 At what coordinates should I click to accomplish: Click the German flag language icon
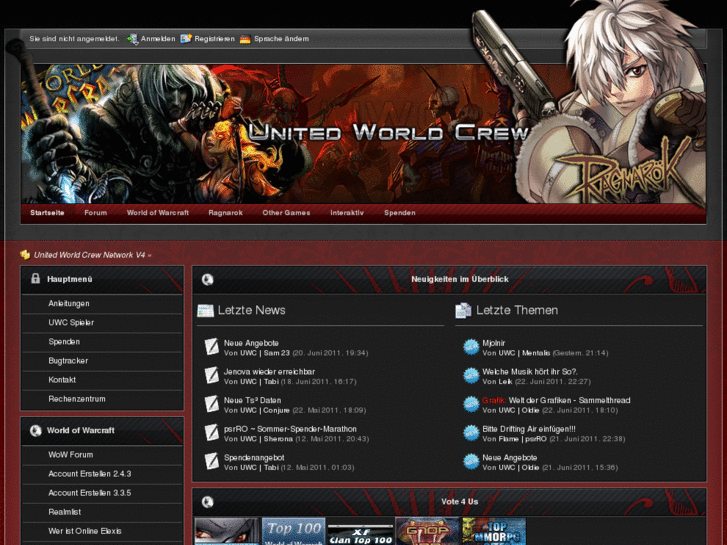(245, 39)
